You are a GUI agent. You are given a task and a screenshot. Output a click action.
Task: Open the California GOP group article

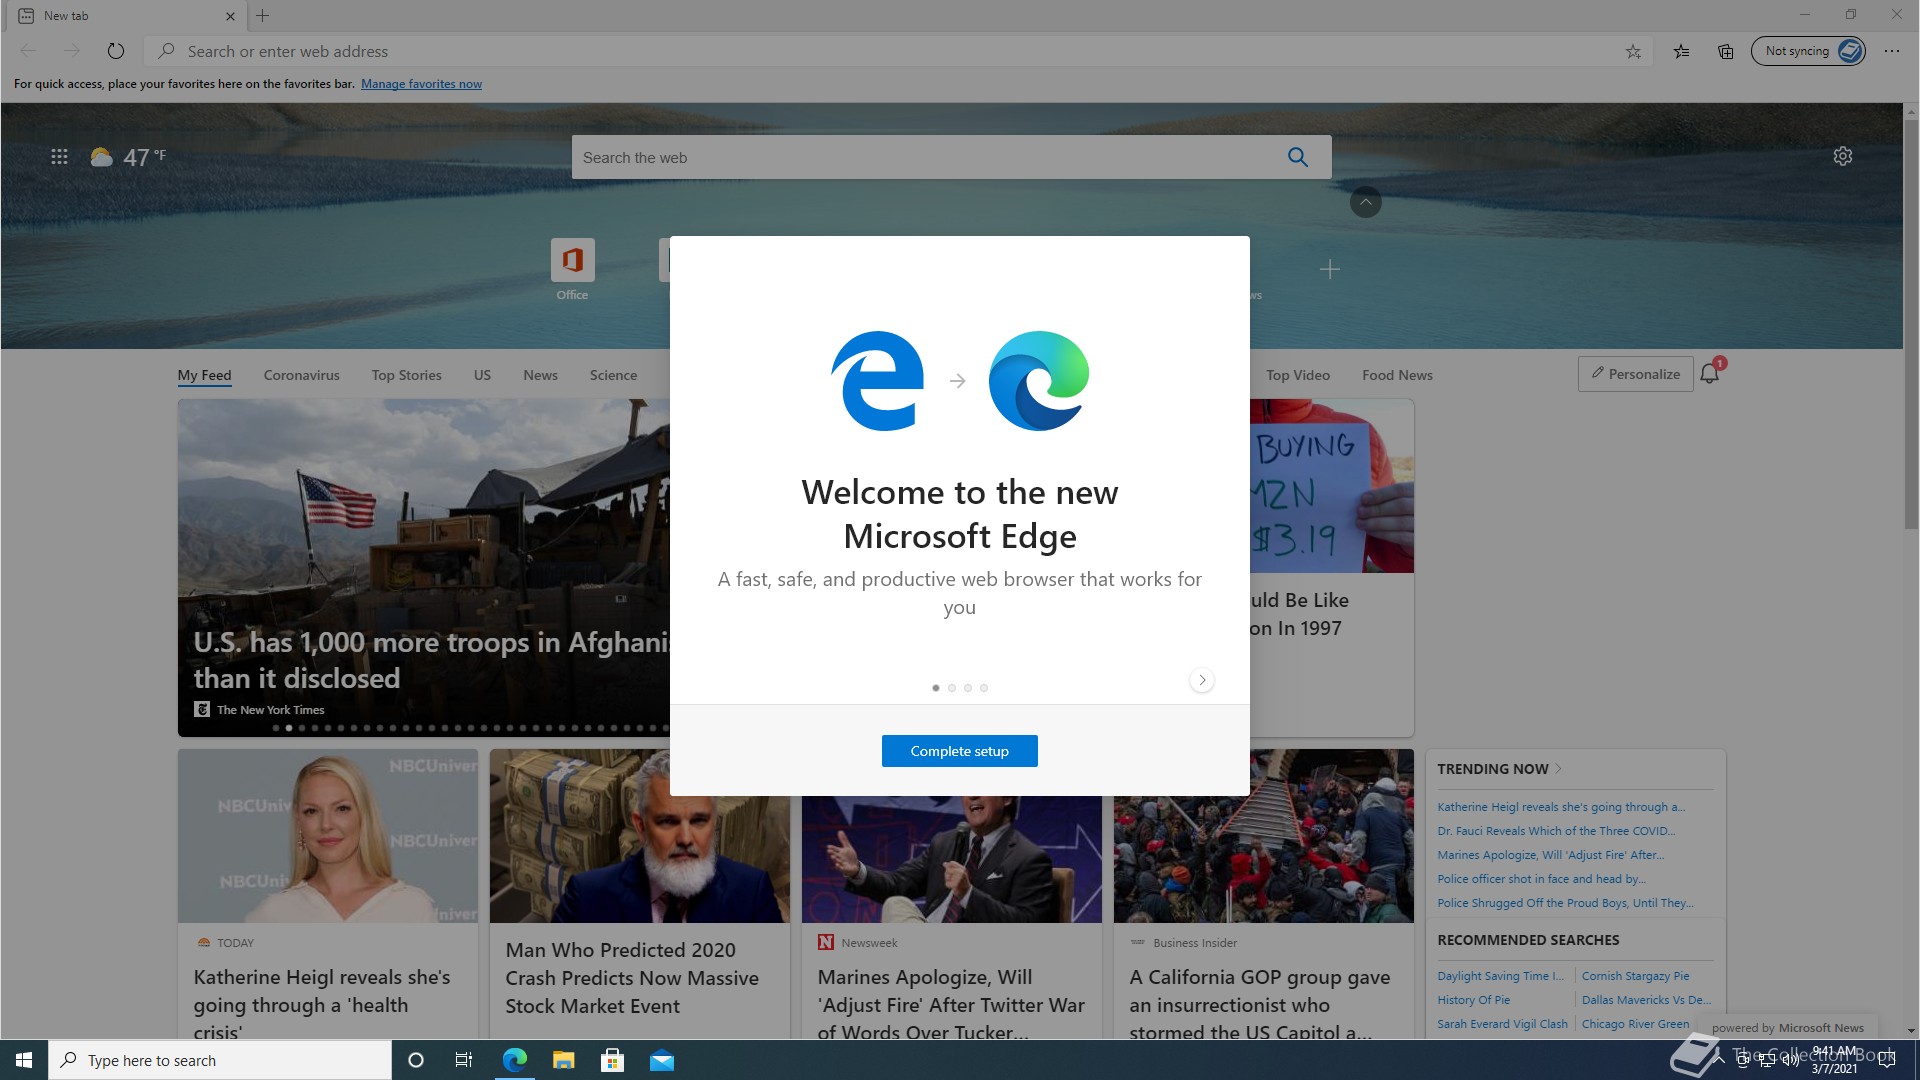[x=1263, y=893]
